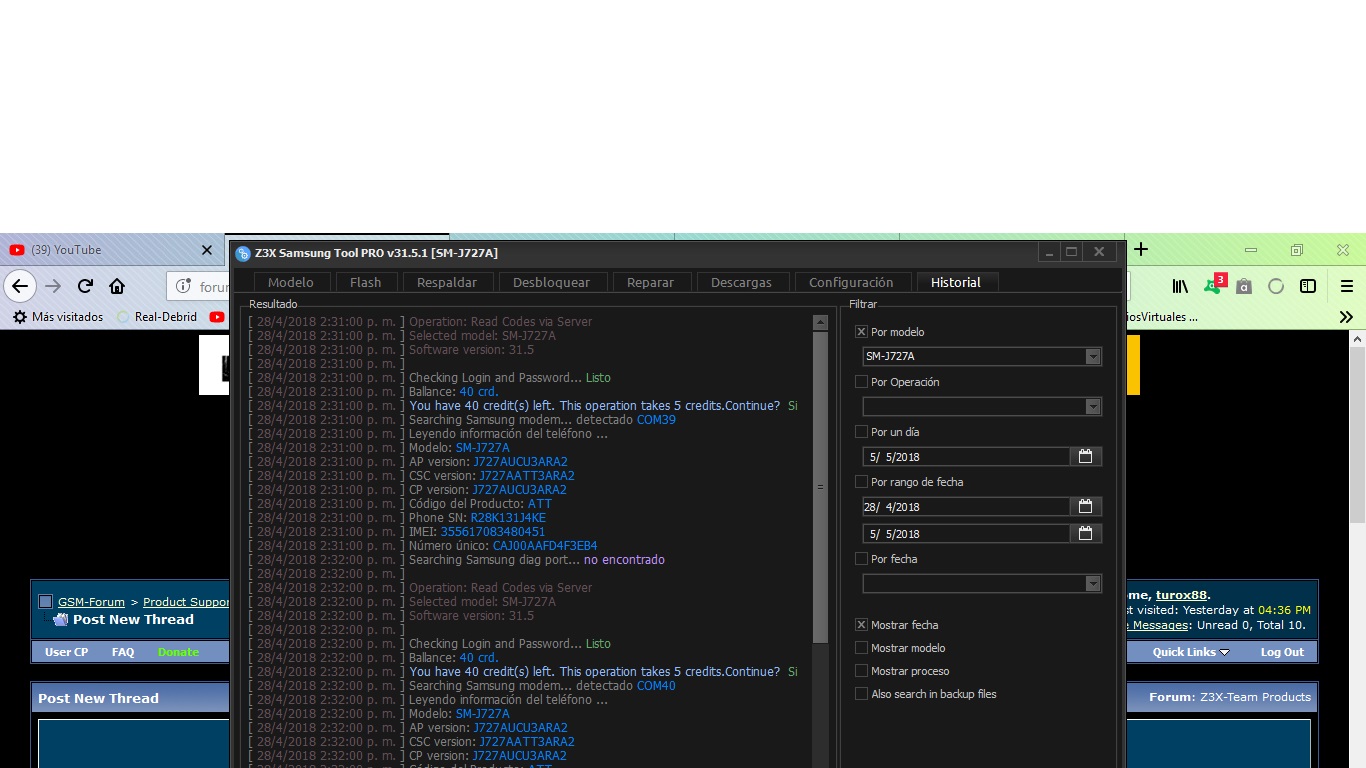Image resolution: width=1366 pixels, height=768 pixels.
Task: Click the Phone SN value R28K131J4KE
Action: [508, 518]
